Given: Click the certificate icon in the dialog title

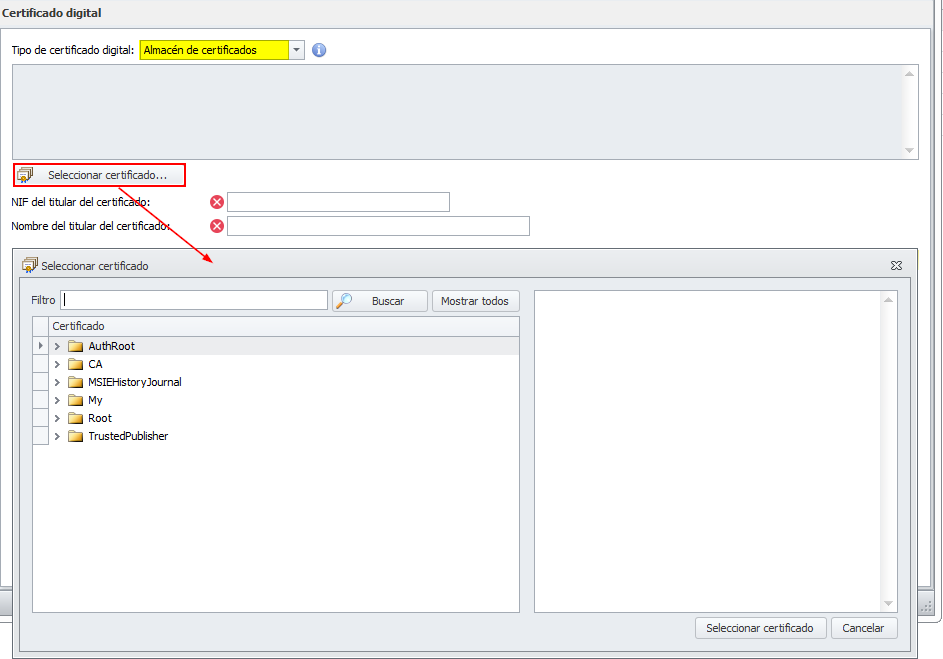Looking at the screenshot, I should click(29, 265).
